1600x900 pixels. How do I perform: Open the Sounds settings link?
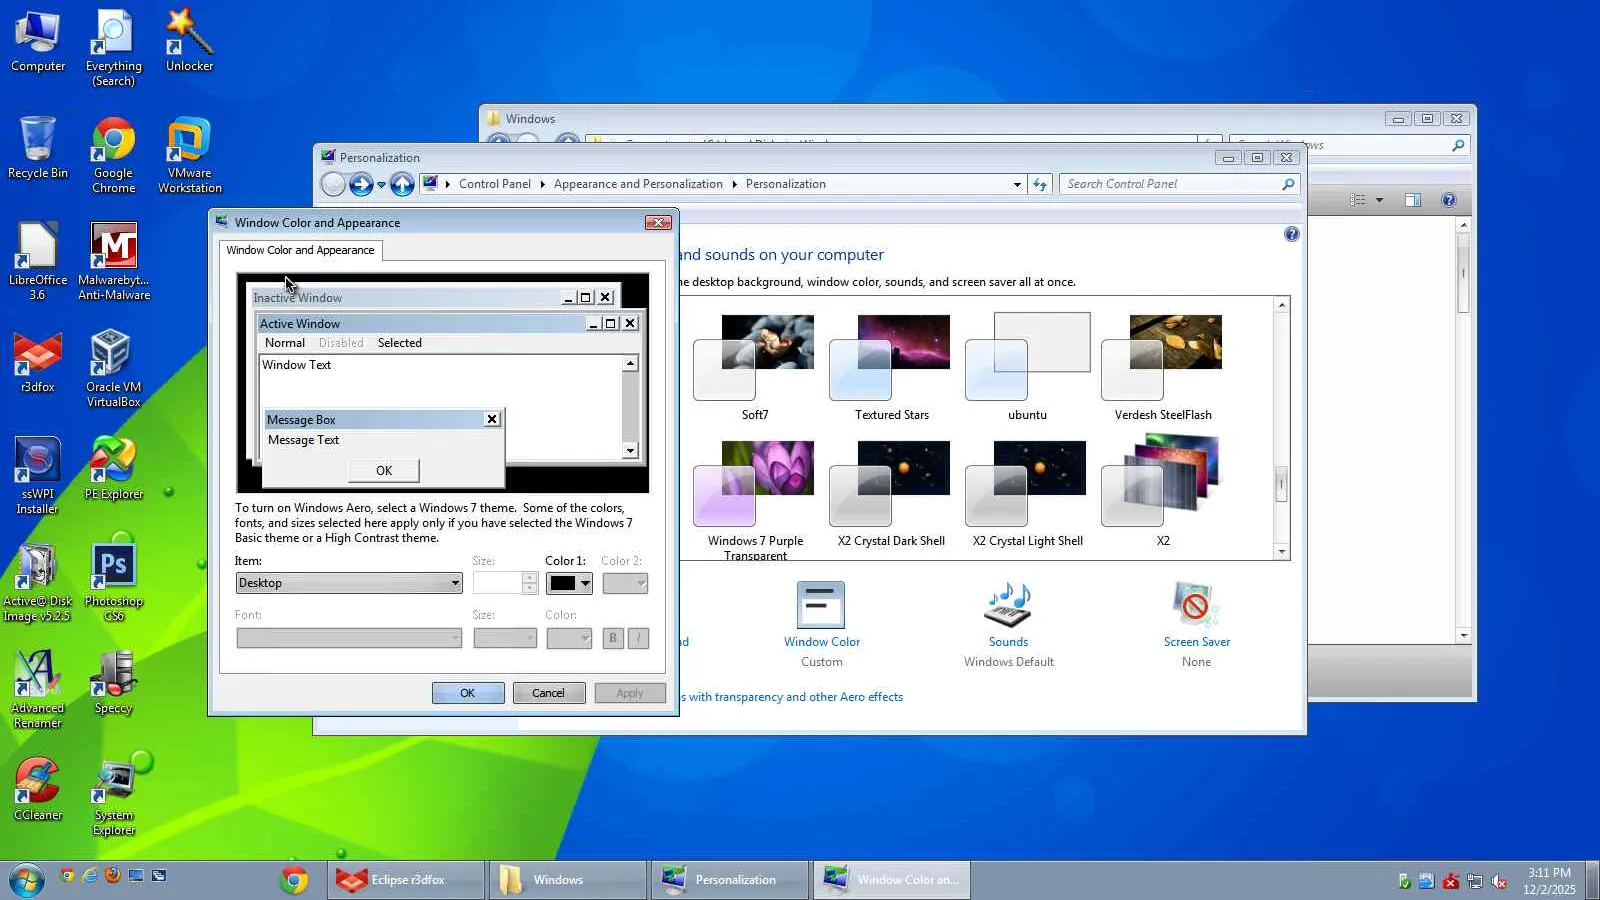coord(1008,642)
